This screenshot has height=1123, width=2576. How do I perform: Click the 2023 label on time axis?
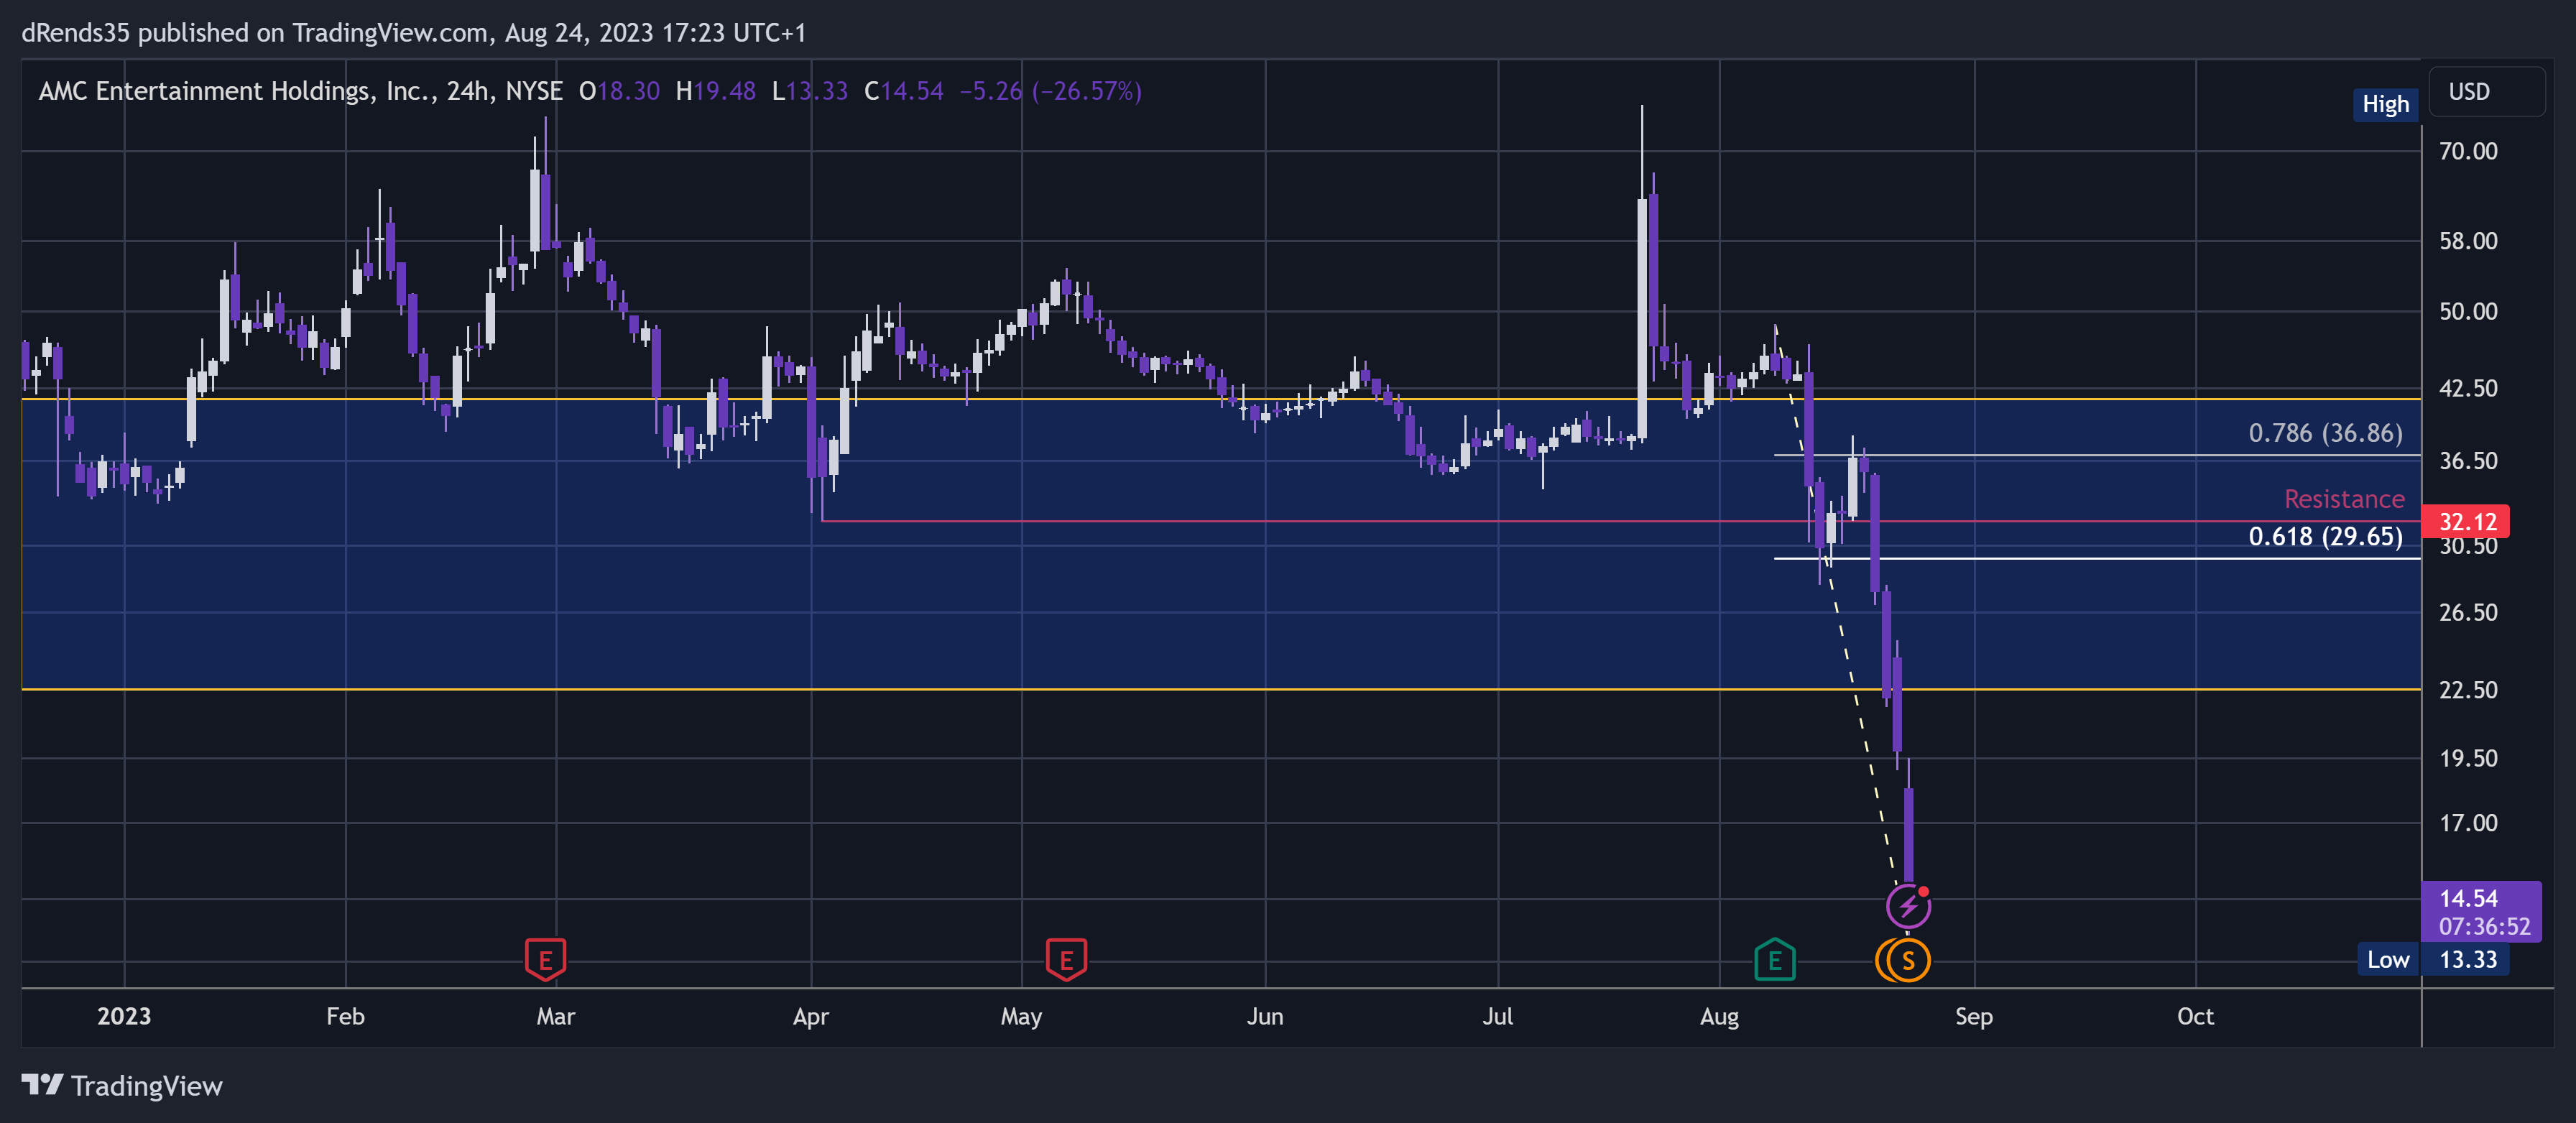point(124,1016)
